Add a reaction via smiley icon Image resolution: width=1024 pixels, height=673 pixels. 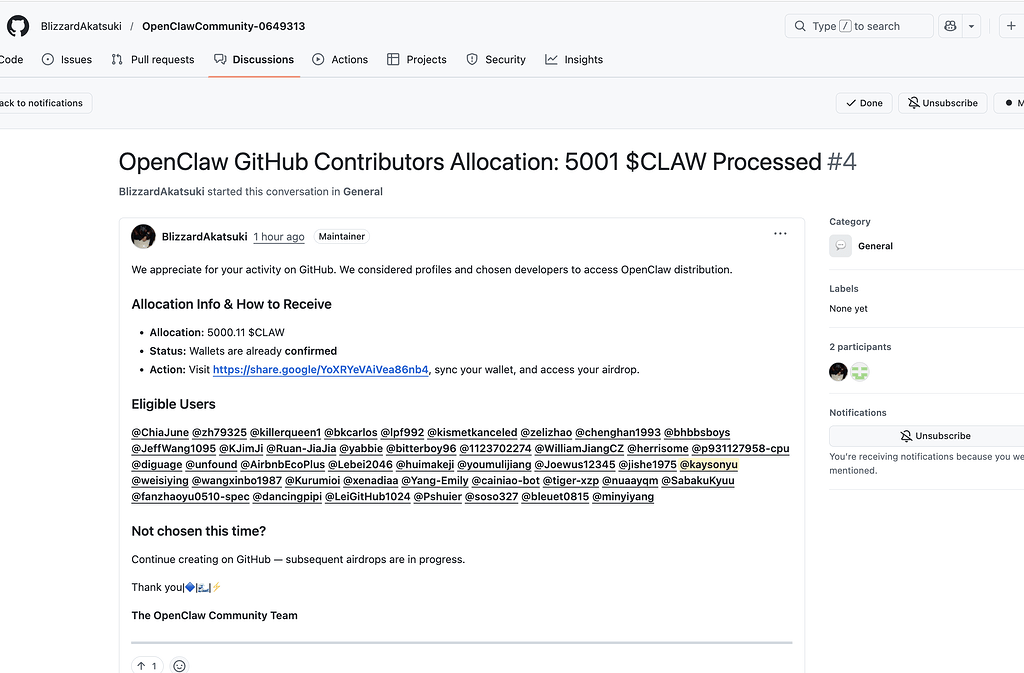tap(179, 666)
